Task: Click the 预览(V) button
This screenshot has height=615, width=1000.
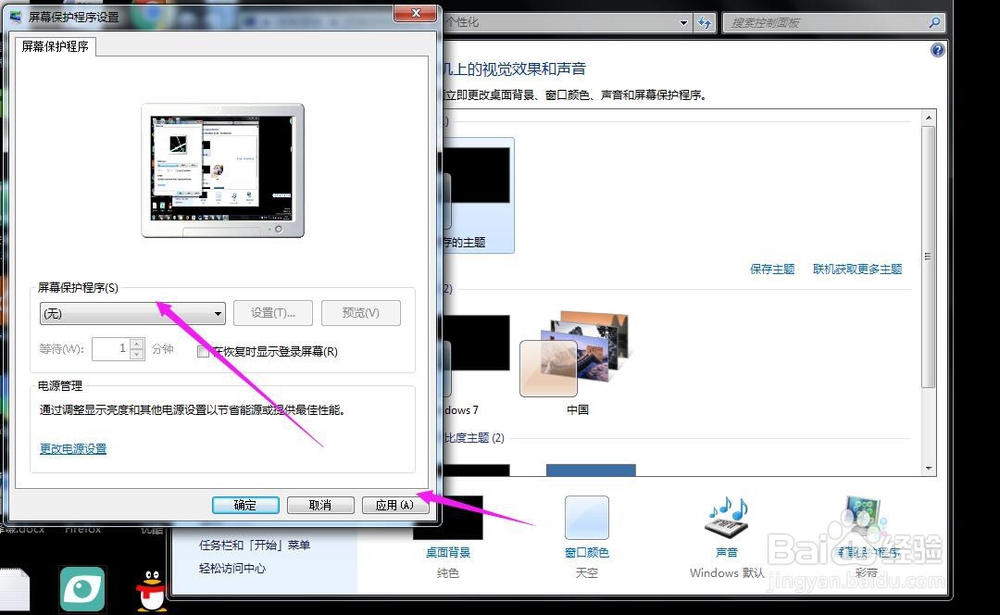Action: coord(361,313)
